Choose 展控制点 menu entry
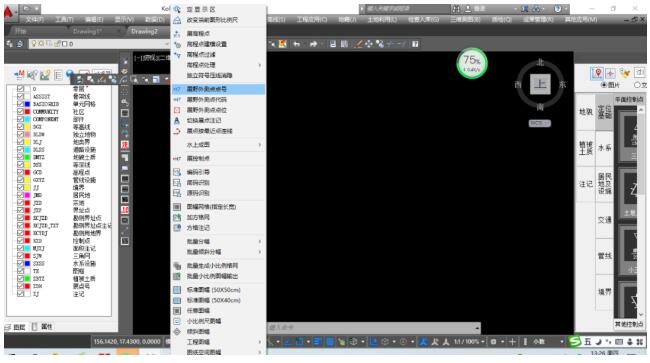The height and width of the screenshot is (363, 650). [x=218, y=158]
